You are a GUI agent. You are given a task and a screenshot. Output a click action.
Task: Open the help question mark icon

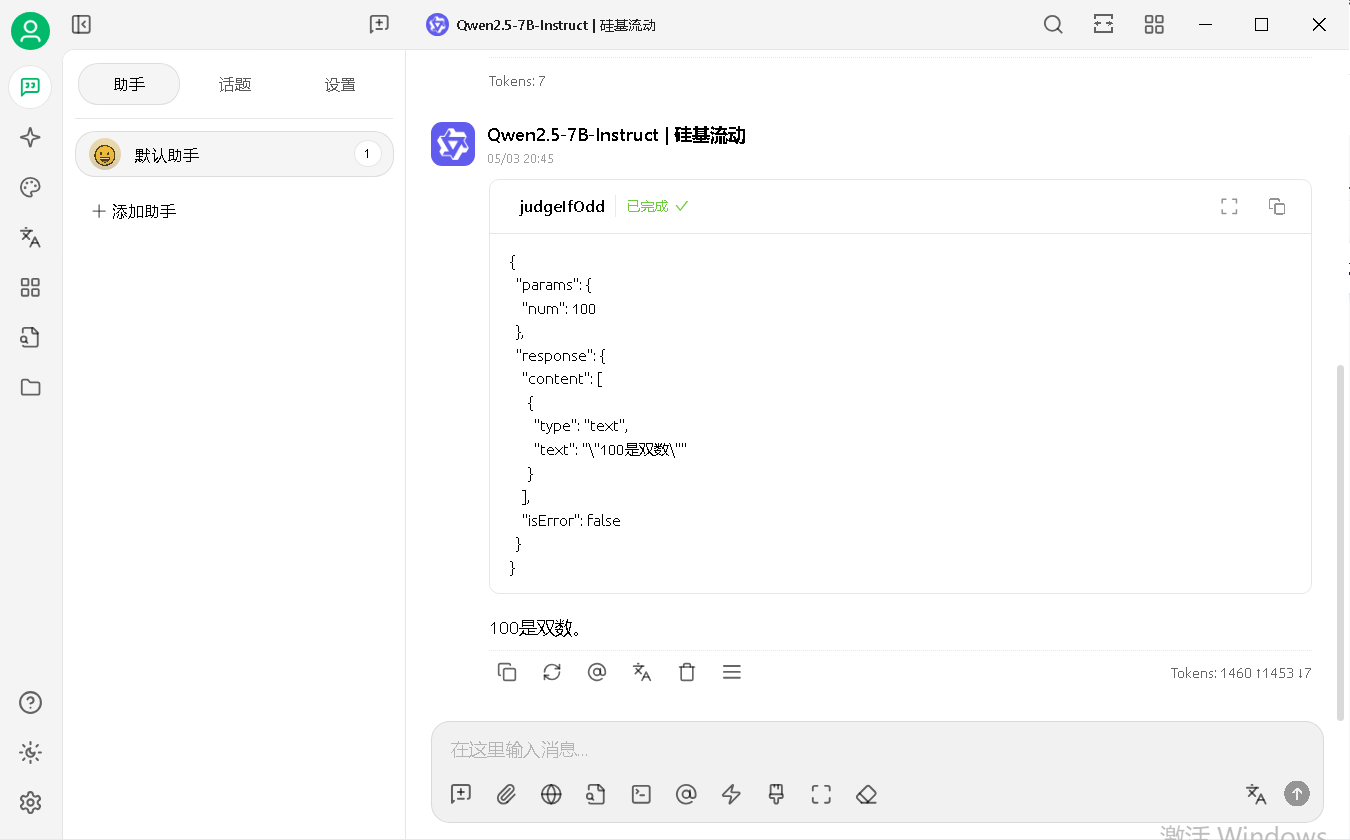(x=31, y=703)
